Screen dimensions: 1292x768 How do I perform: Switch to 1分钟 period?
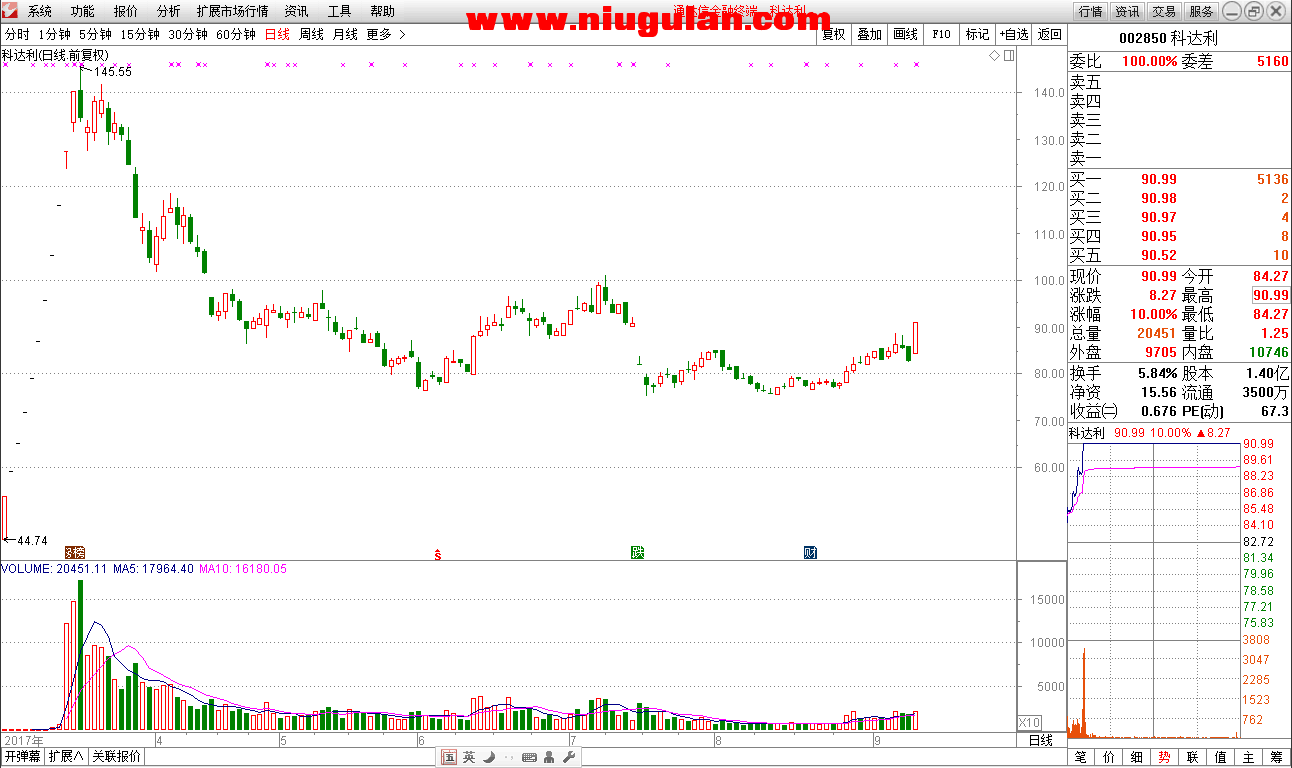coord(54,34)
